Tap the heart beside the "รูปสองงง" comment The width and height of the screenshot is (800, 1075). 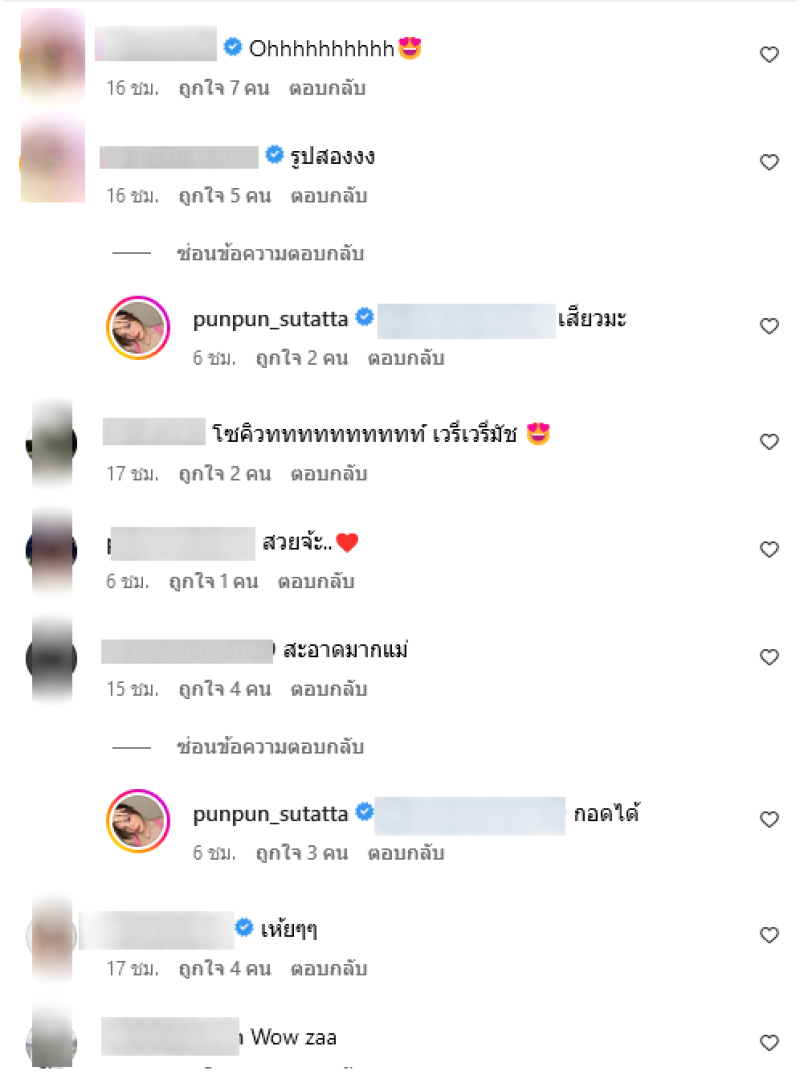[769, 162]
